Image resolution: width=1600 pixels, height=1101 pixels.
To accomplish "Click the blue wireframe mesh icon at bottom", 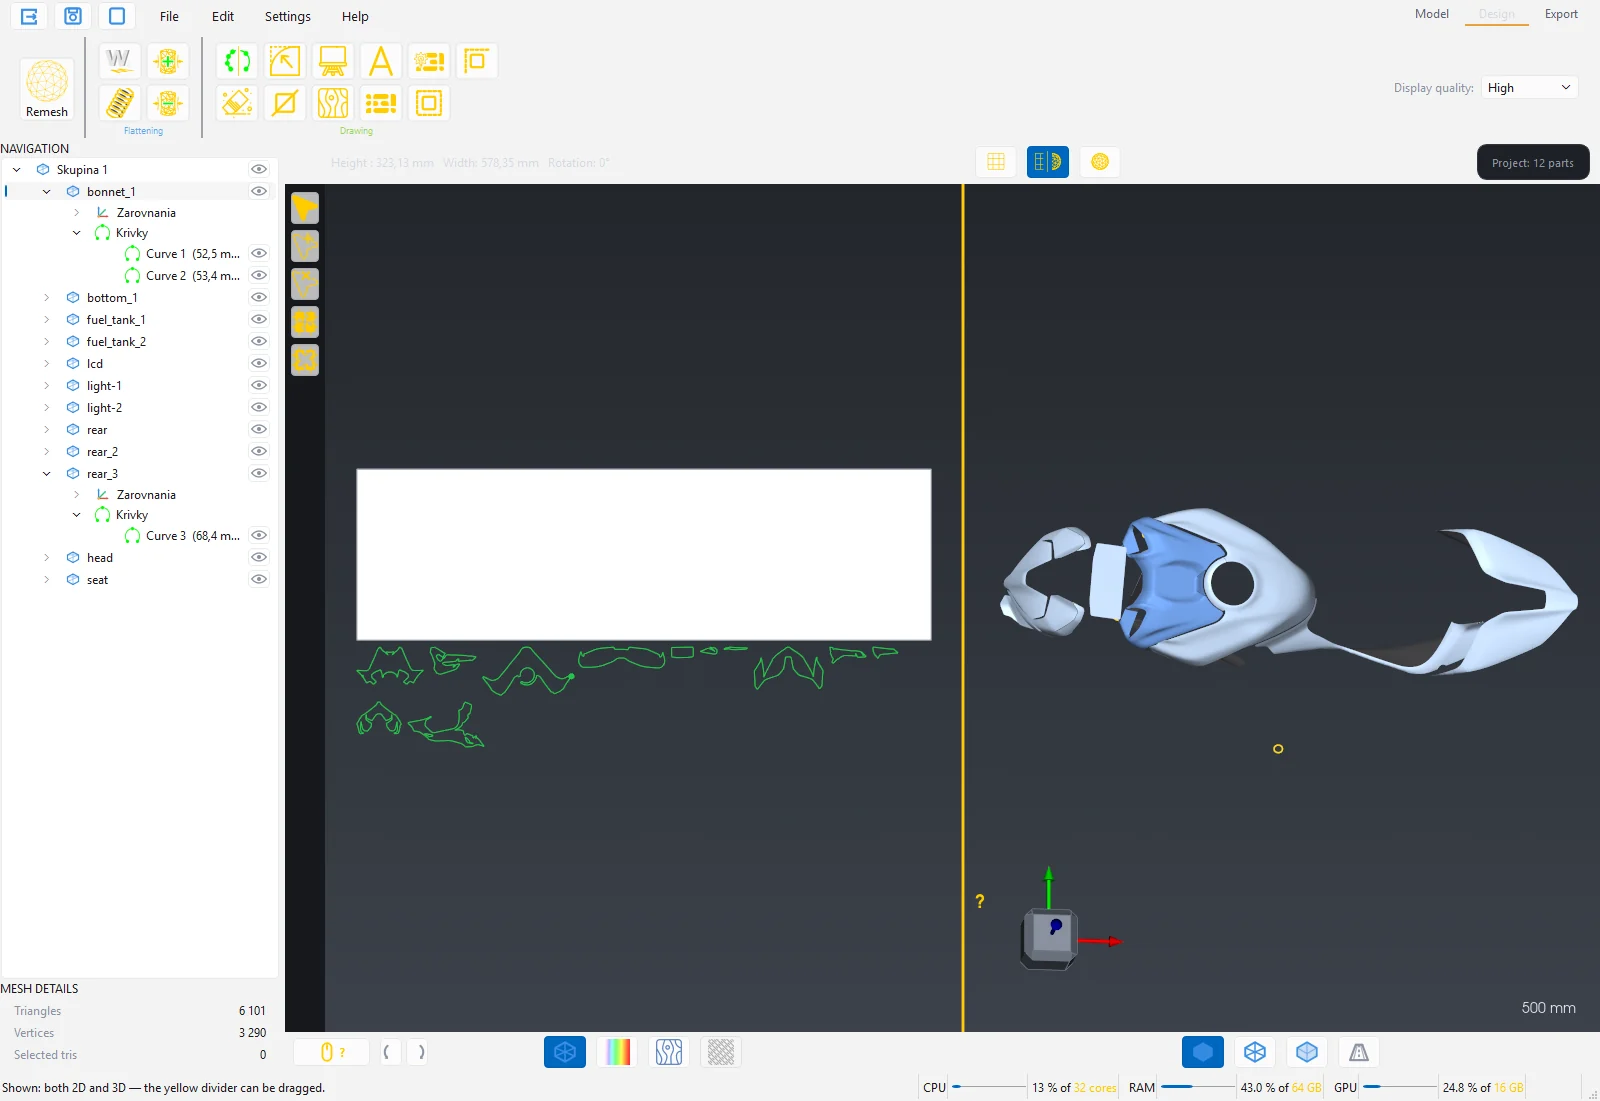I will (565, 1052).
